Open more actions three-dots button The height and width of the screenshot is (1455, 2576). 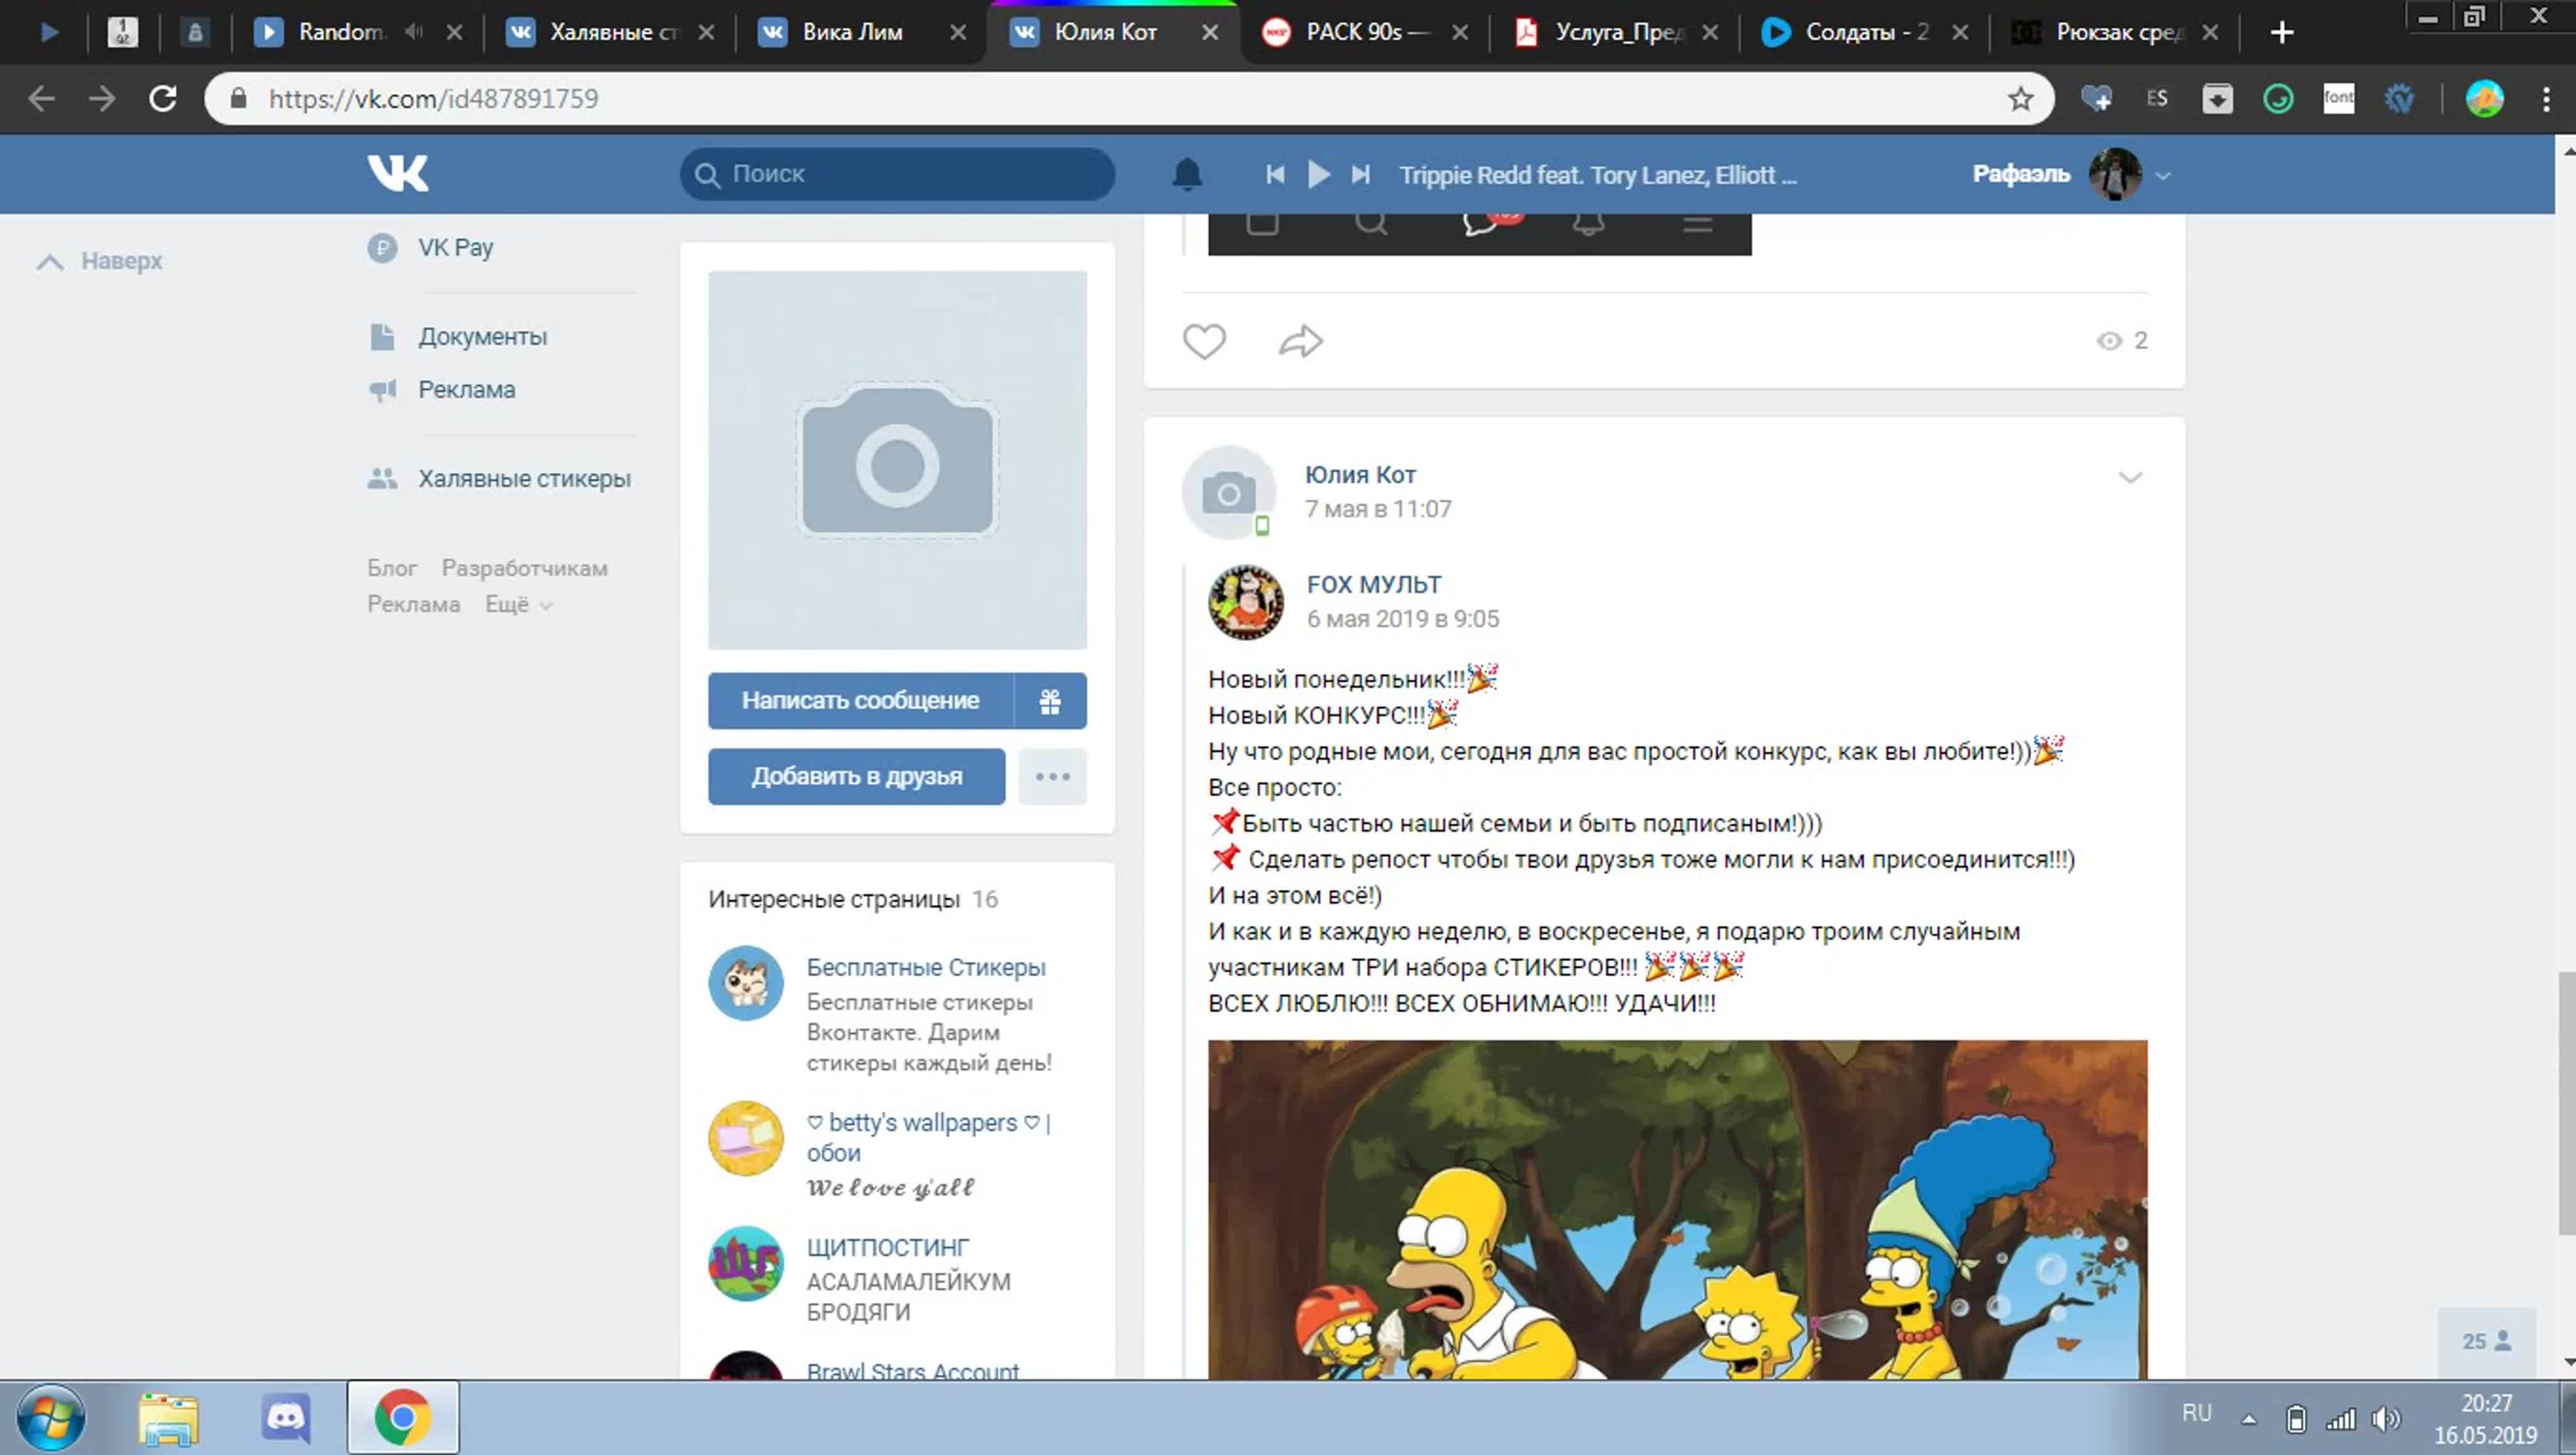1053,777
